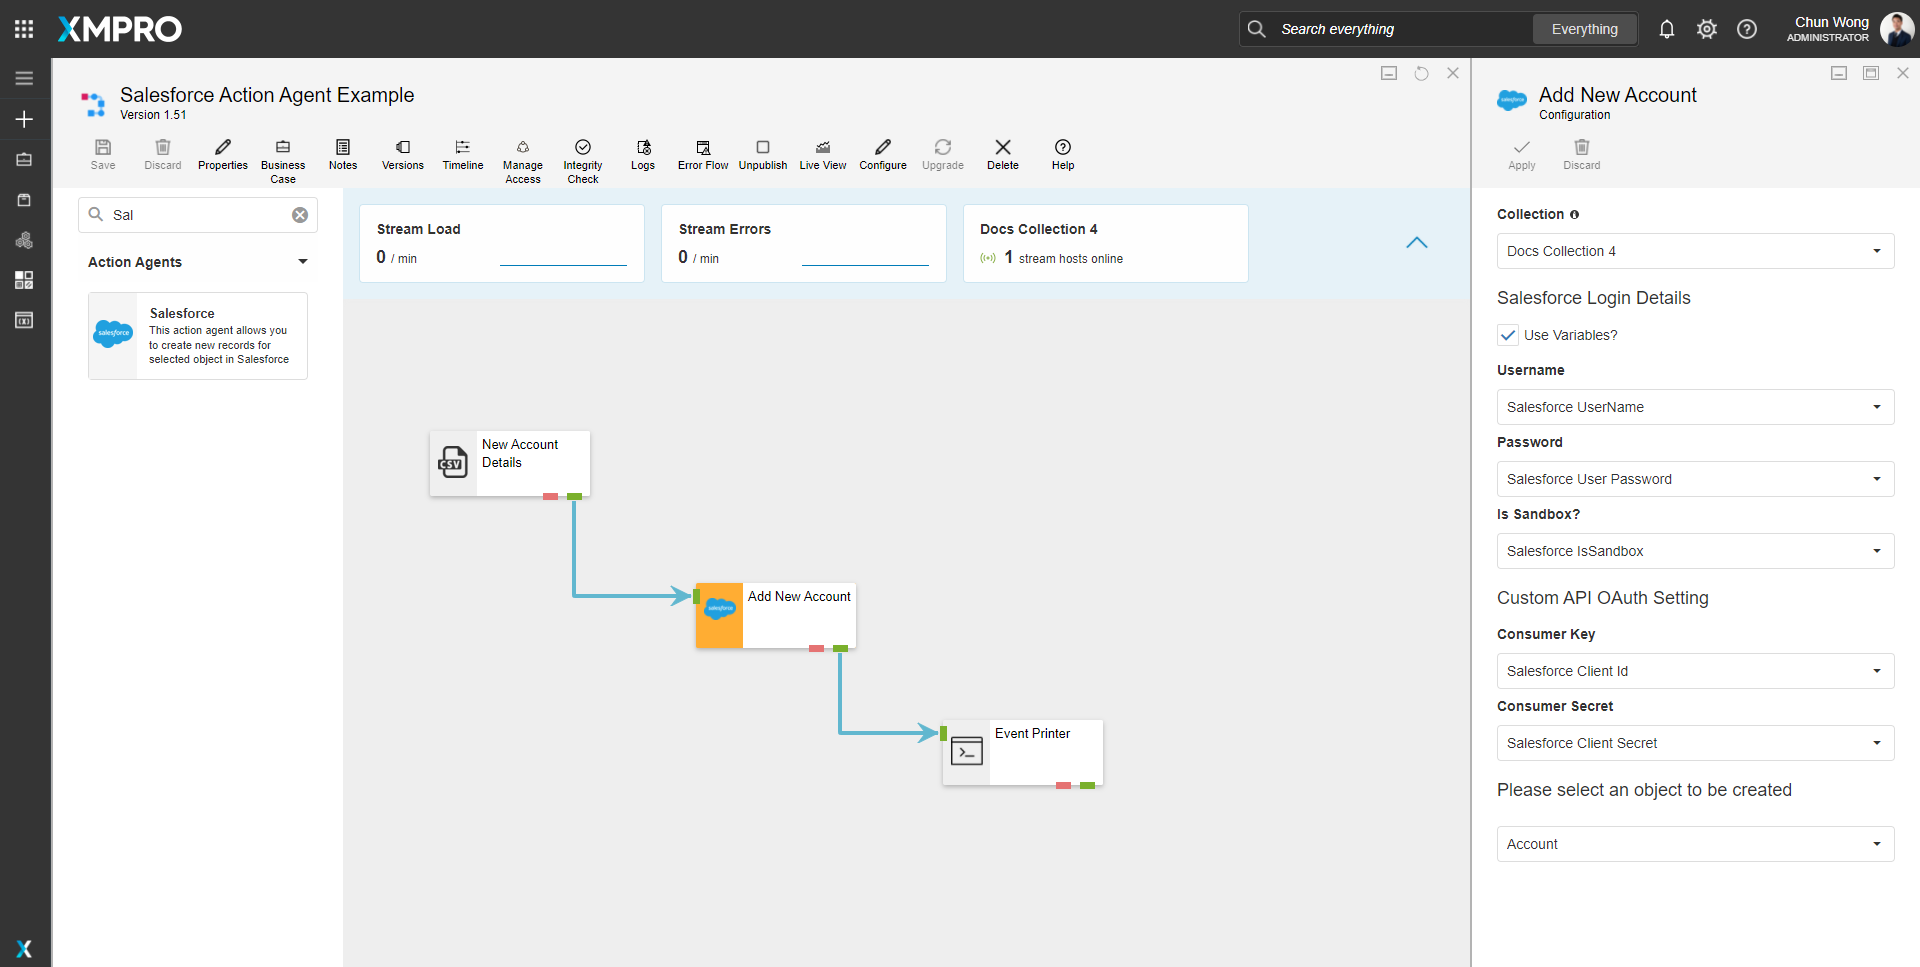
Task: Collapse the Action Agents section
Action: (x=302, y=262)
